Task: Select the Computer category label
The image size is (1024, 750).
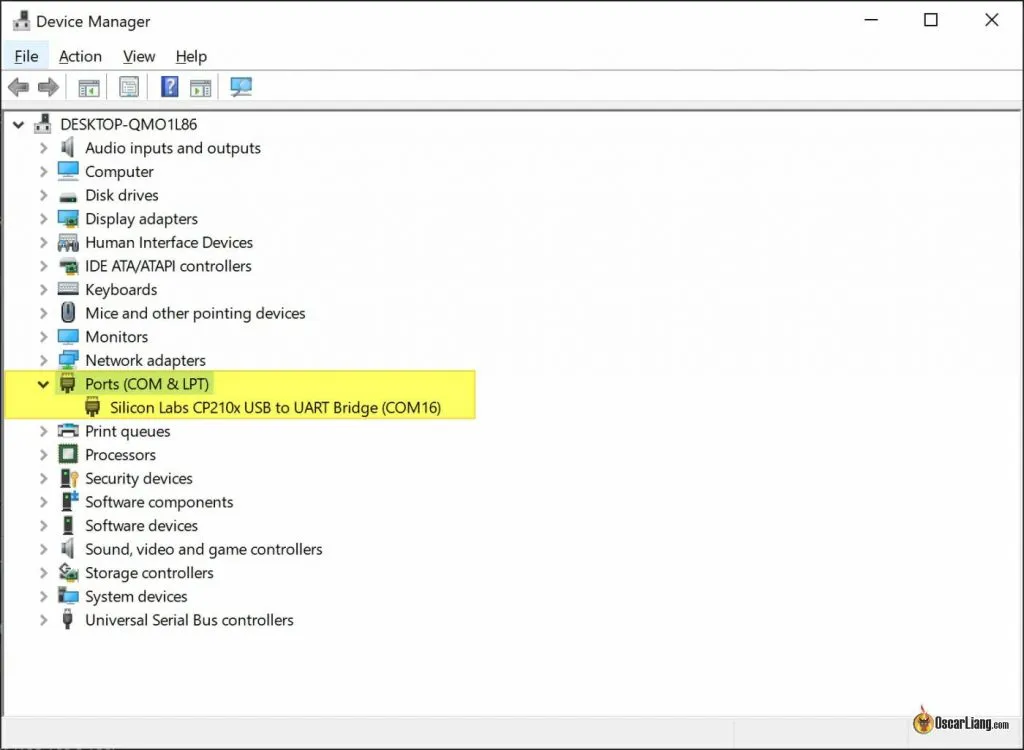Action: (120, 172)
